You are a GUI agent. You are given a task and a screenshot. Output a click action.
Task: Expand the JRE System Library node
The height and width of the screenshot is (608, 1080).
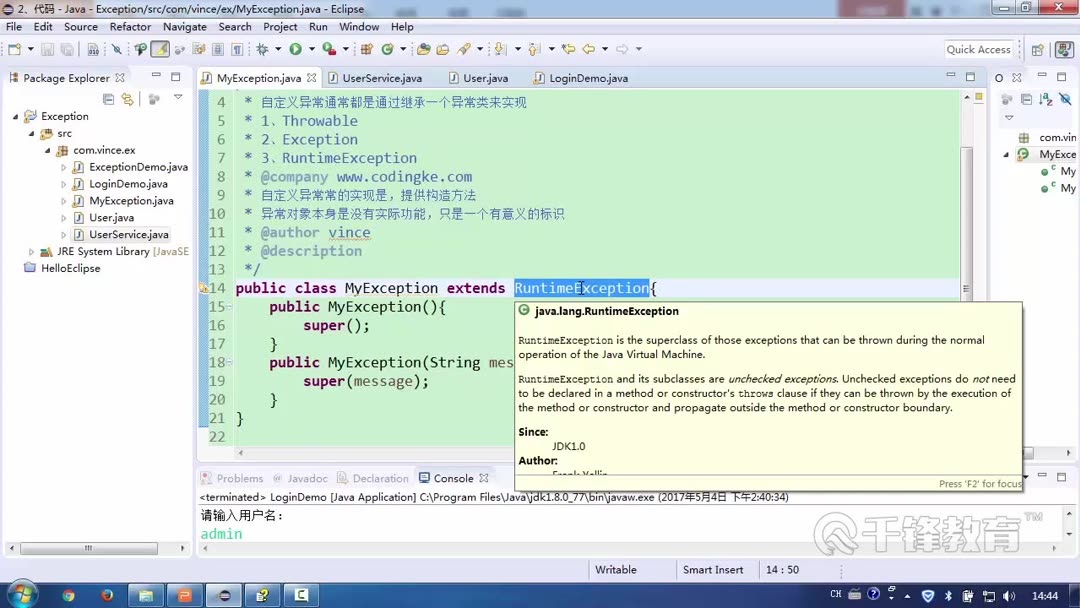coord(32,251)
